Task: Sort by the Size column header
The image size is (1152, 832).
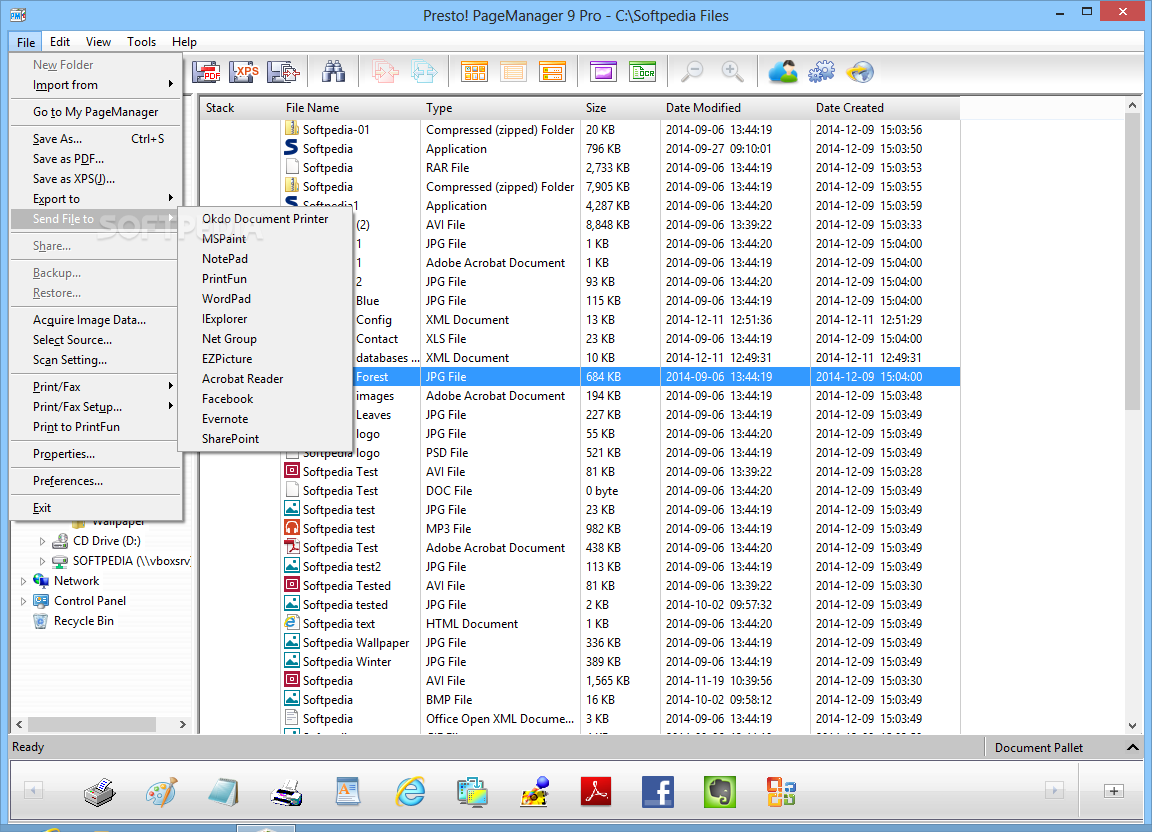Action: [619, 108]
